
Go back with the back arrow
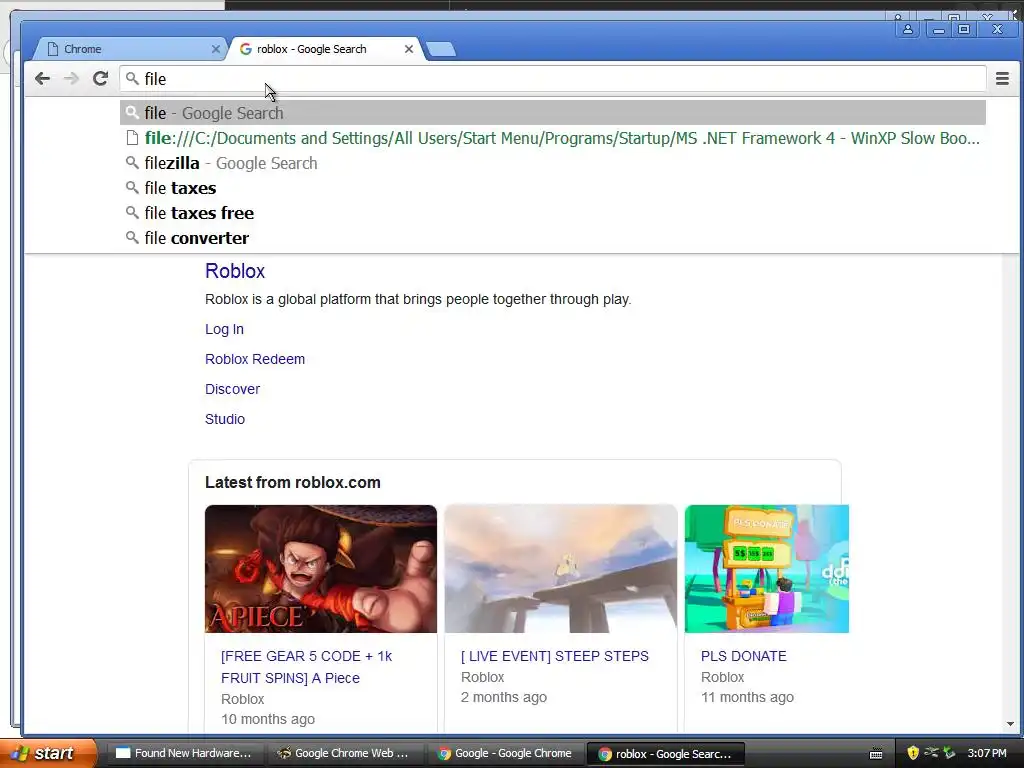click(42, 79)
